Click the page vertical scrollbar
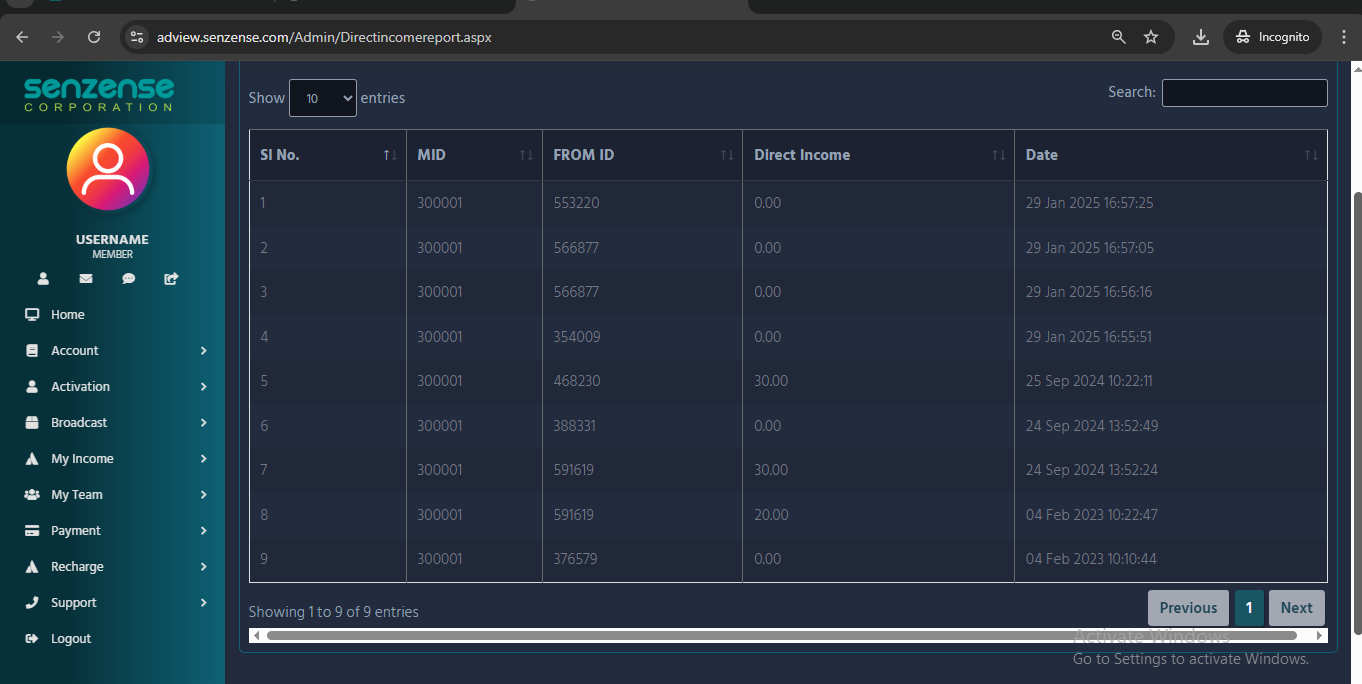 pos(1356,412)
